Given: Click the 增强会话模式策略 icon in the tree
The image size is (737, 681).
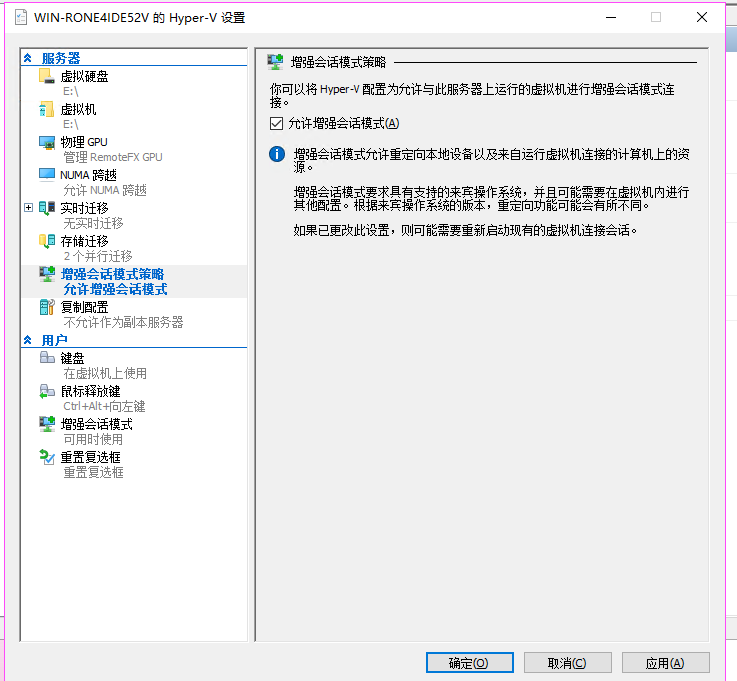Looking at the screenshot, I should click(x=47, y=274).
